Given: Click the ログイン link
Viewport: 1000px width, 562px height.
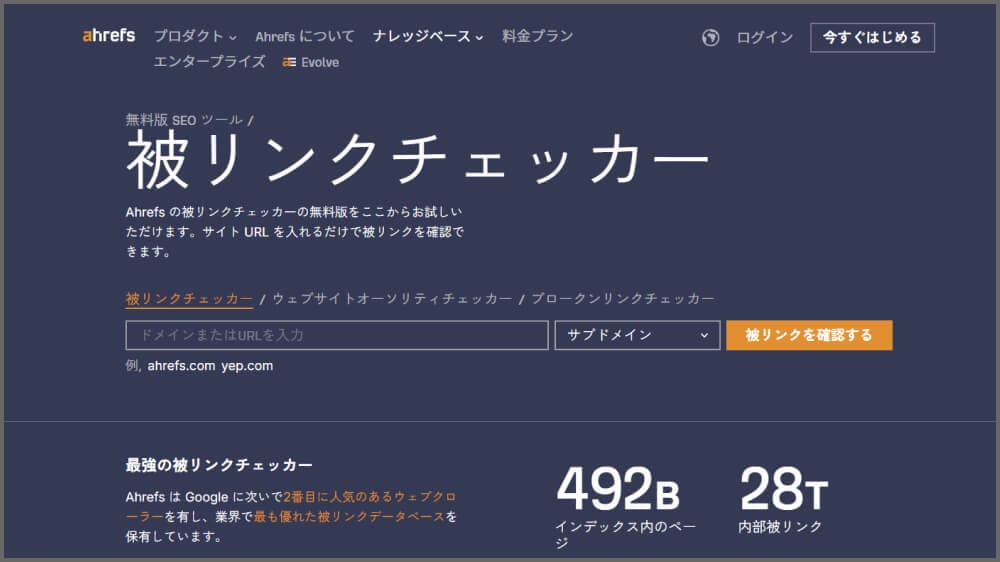Looking at the screenshot, I should 765,38.
